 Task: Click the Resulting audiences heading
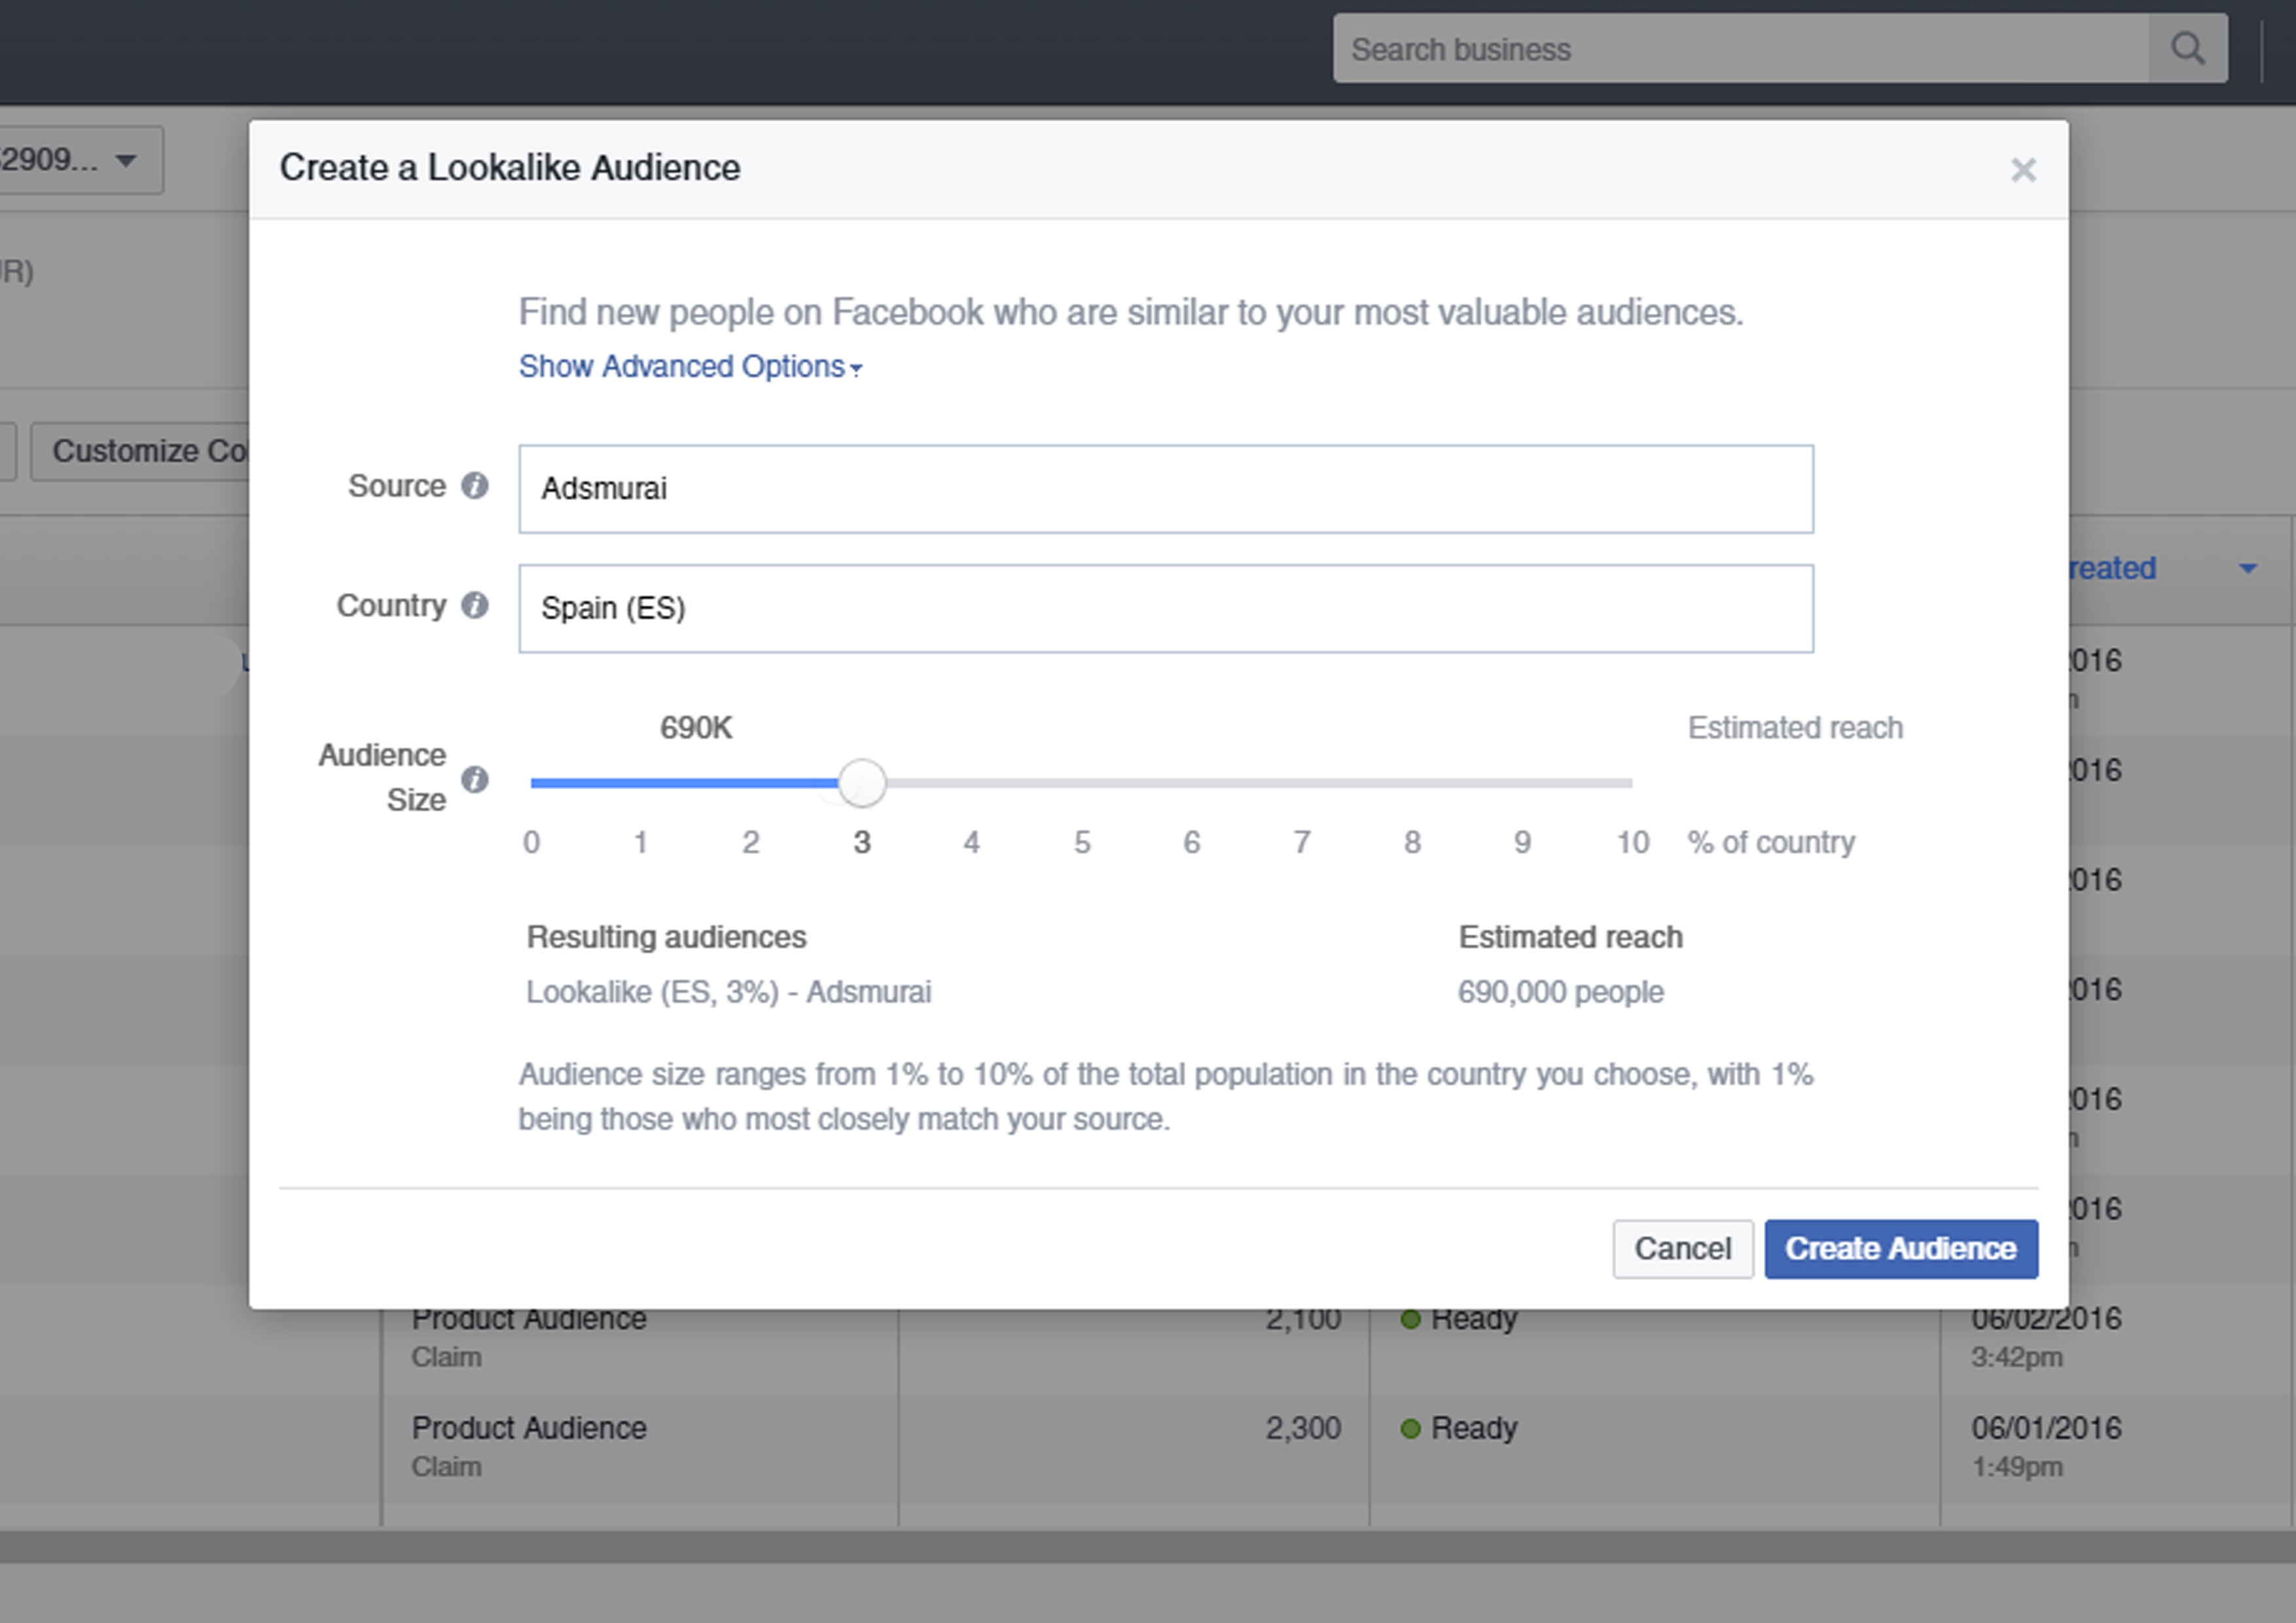click(666, 937)
